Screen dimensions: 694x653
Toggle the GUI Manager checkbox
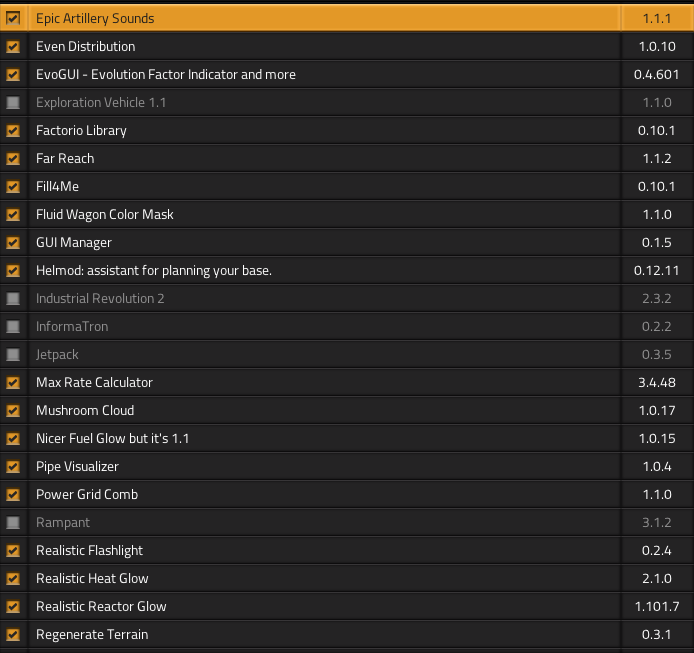click(13, 242)
